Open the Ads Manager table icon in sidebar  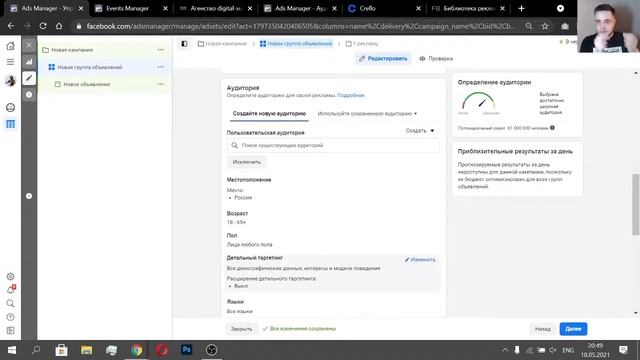coord(11,124)
